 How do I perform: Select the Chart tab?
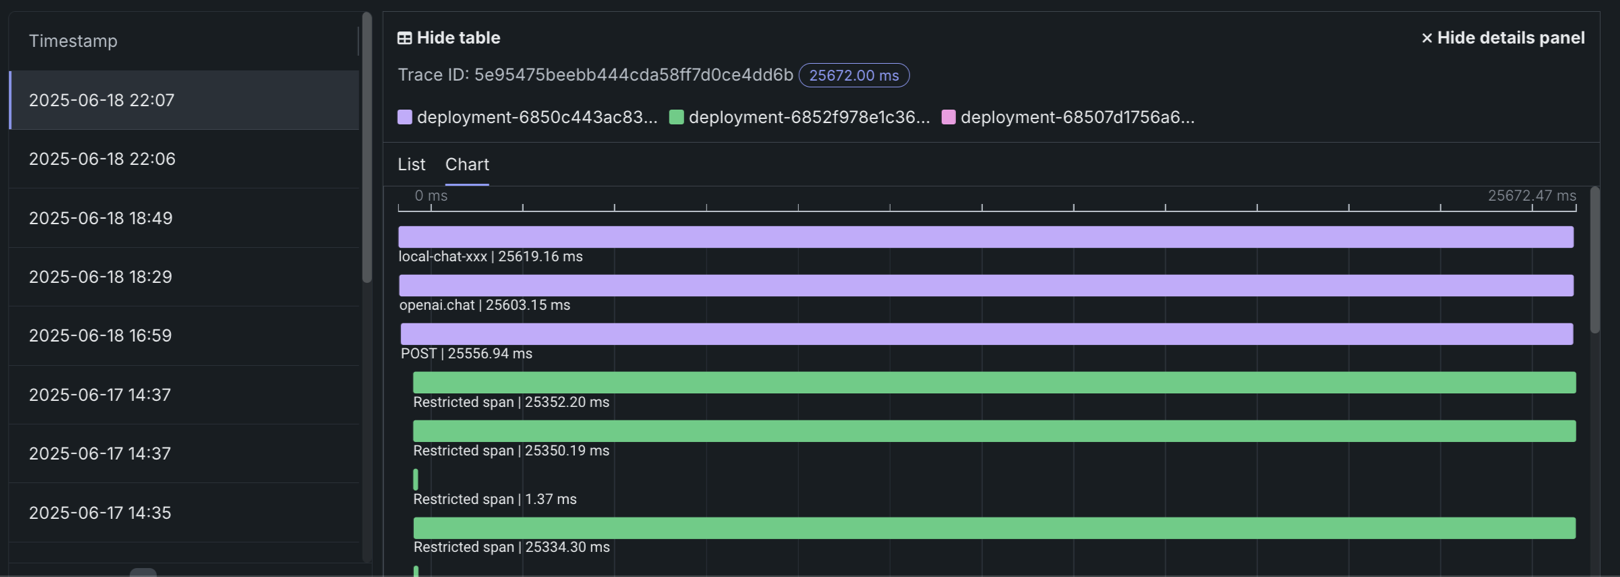coord(467,164)
